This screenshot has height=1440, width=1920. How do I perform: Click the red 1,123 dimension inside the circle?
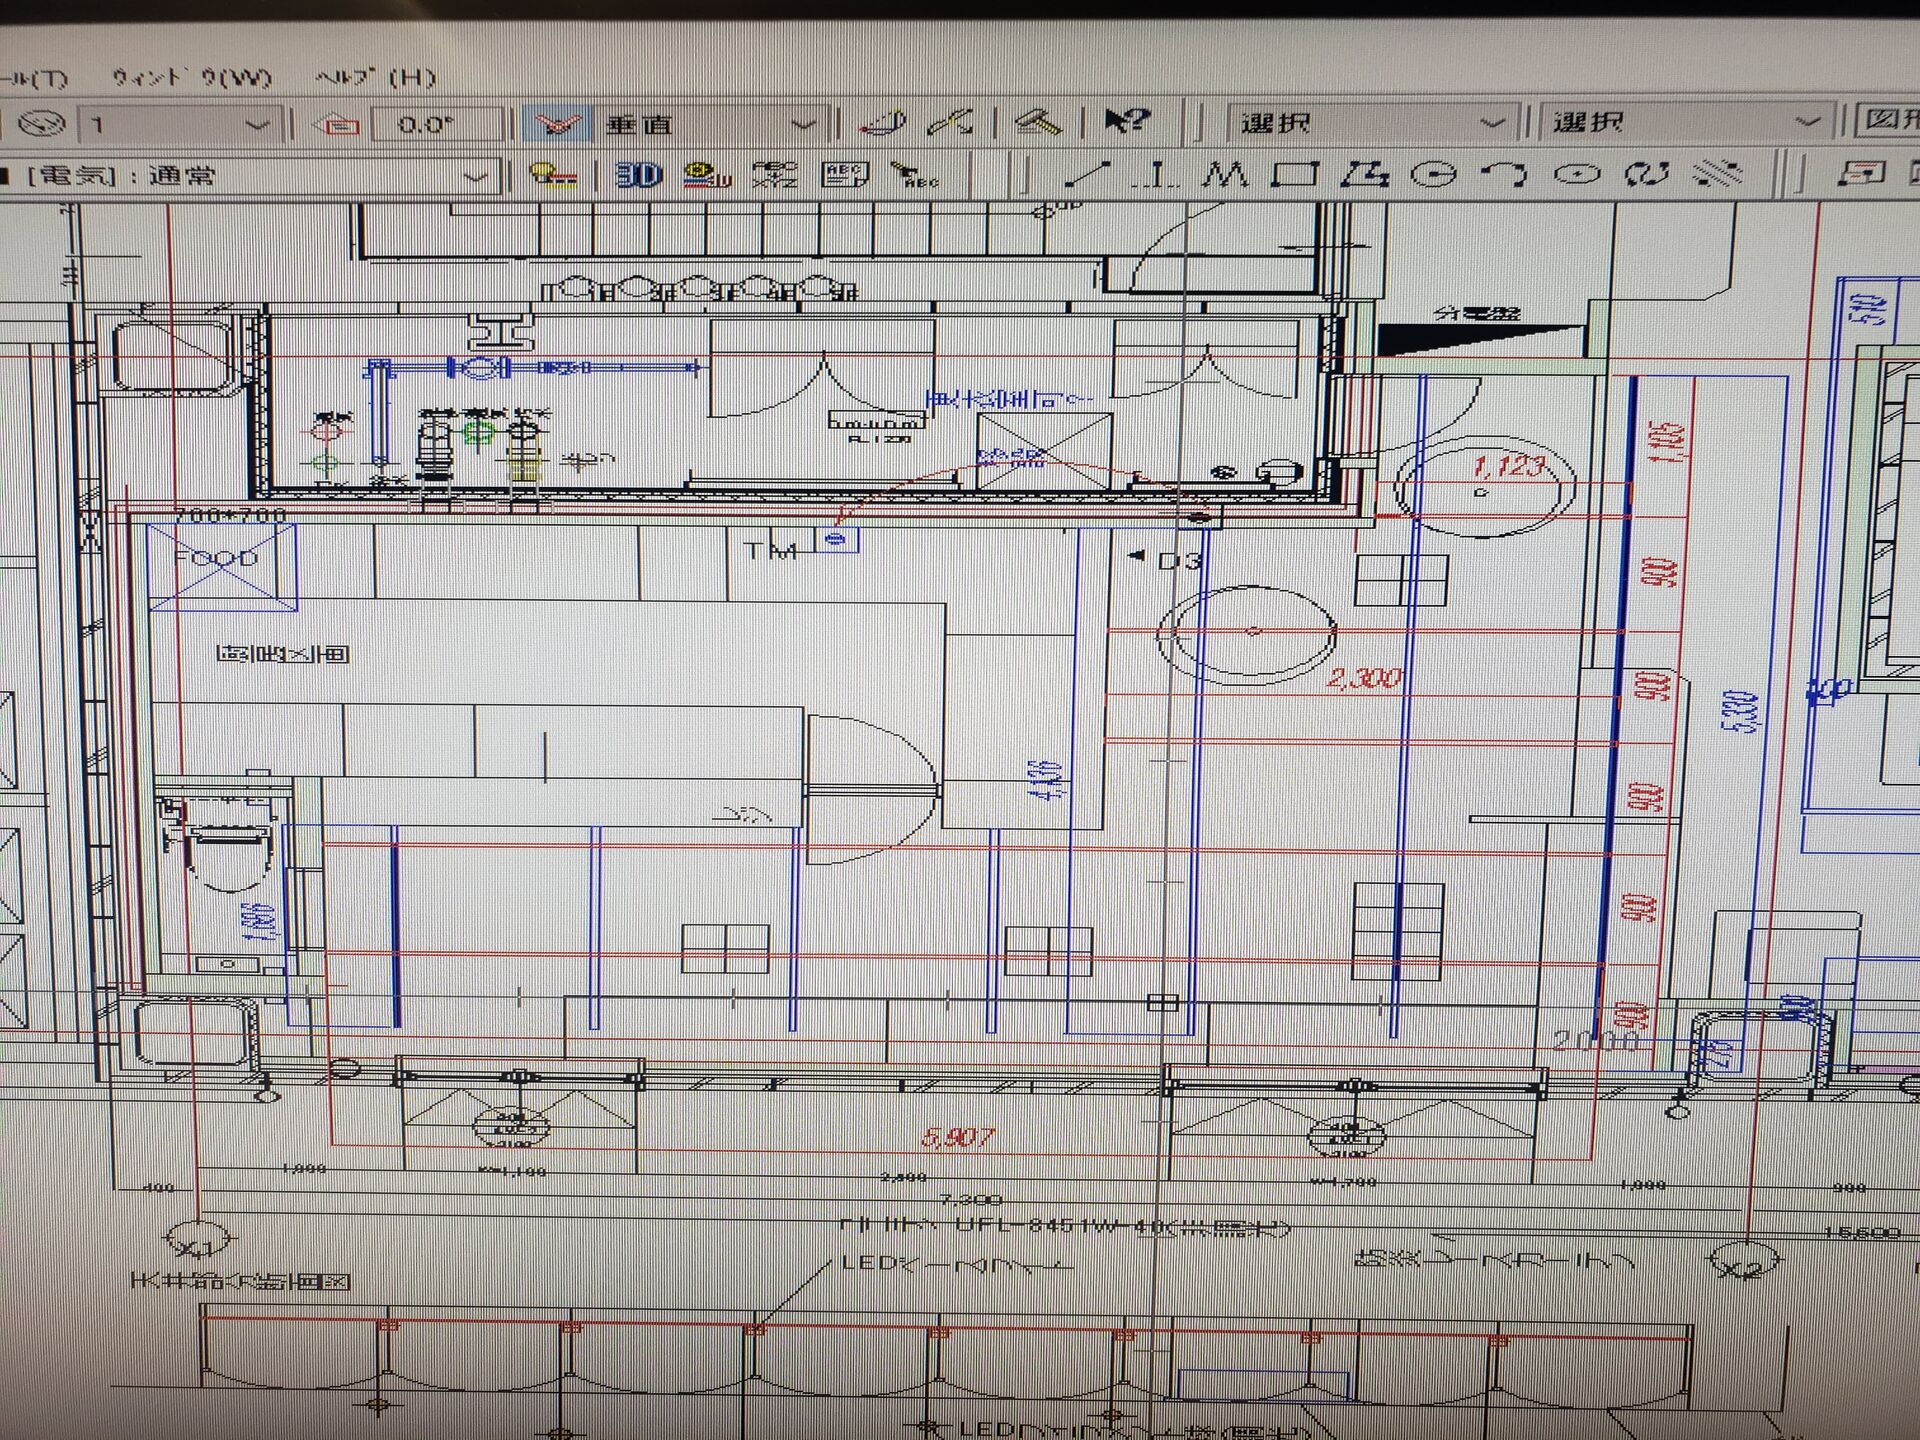click(1510, 466)
